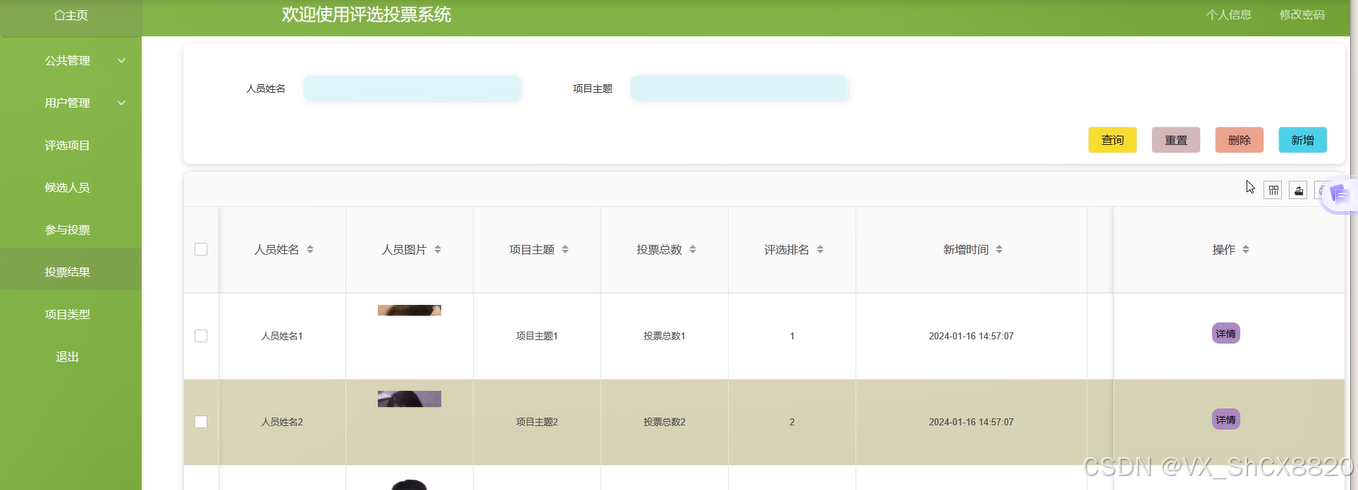The image size is (1358, 490).
Task: Sort by 新增时间 column arrows
Action: (x=999, y=250)
